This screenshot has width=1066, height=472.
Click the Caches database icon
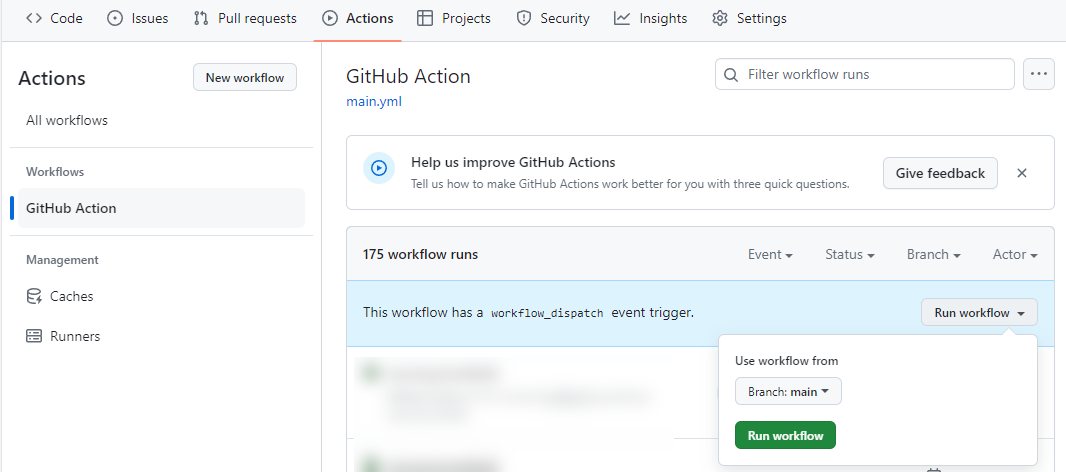pos(34,296)
